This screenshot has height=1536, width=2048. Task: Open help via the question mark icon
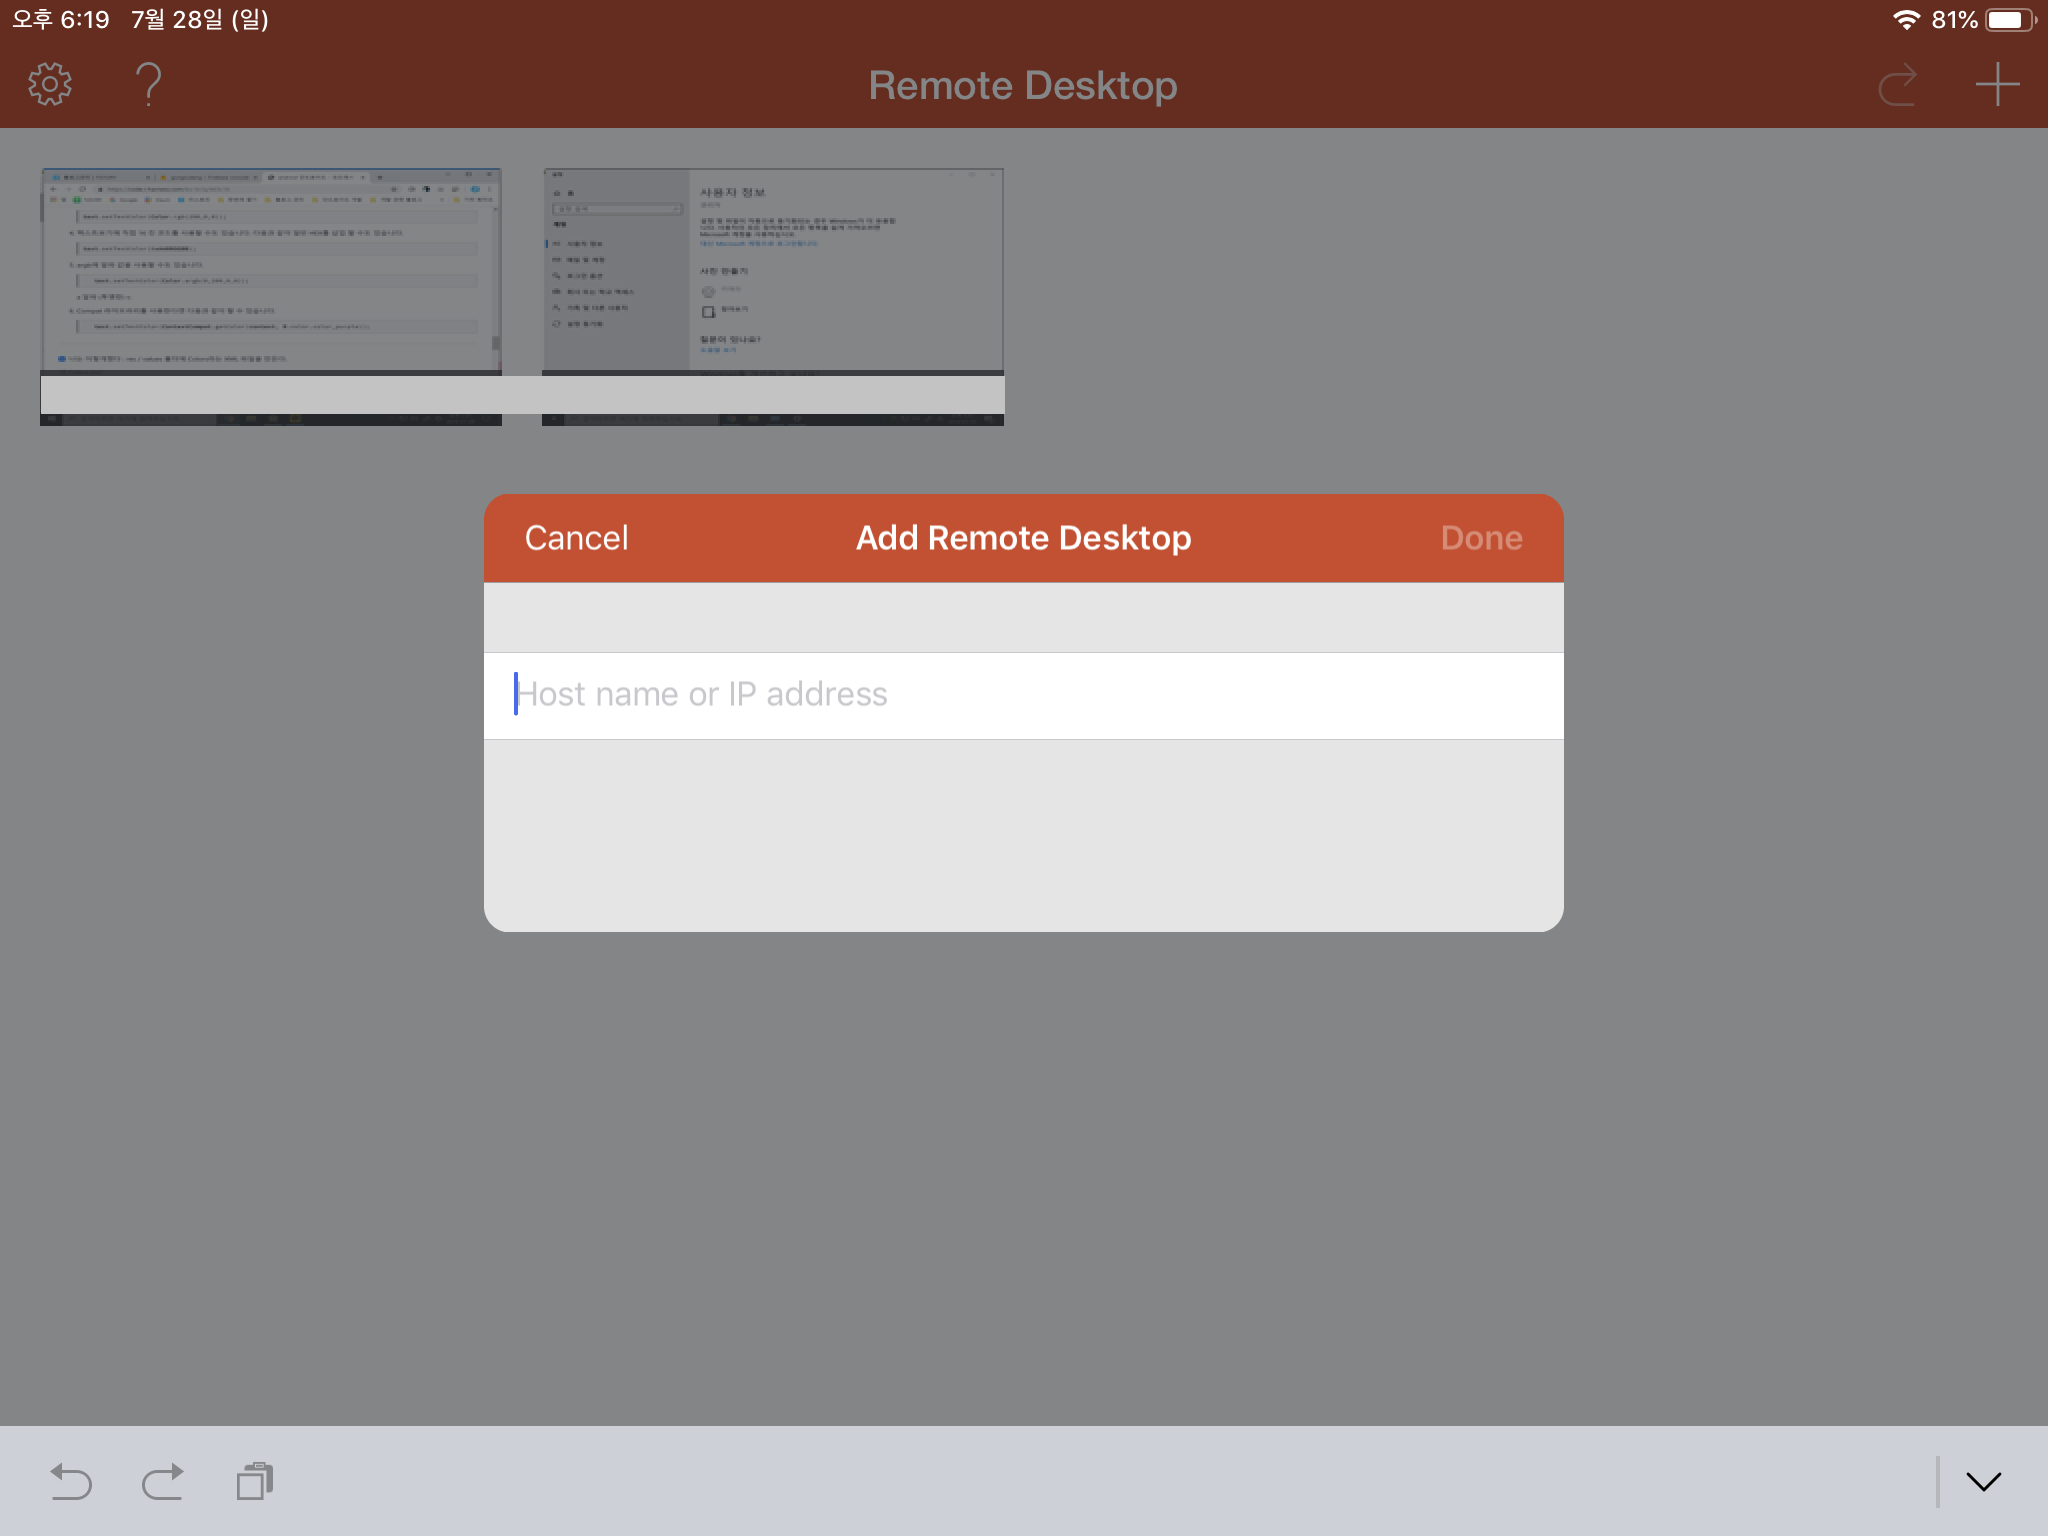(148, 85)
